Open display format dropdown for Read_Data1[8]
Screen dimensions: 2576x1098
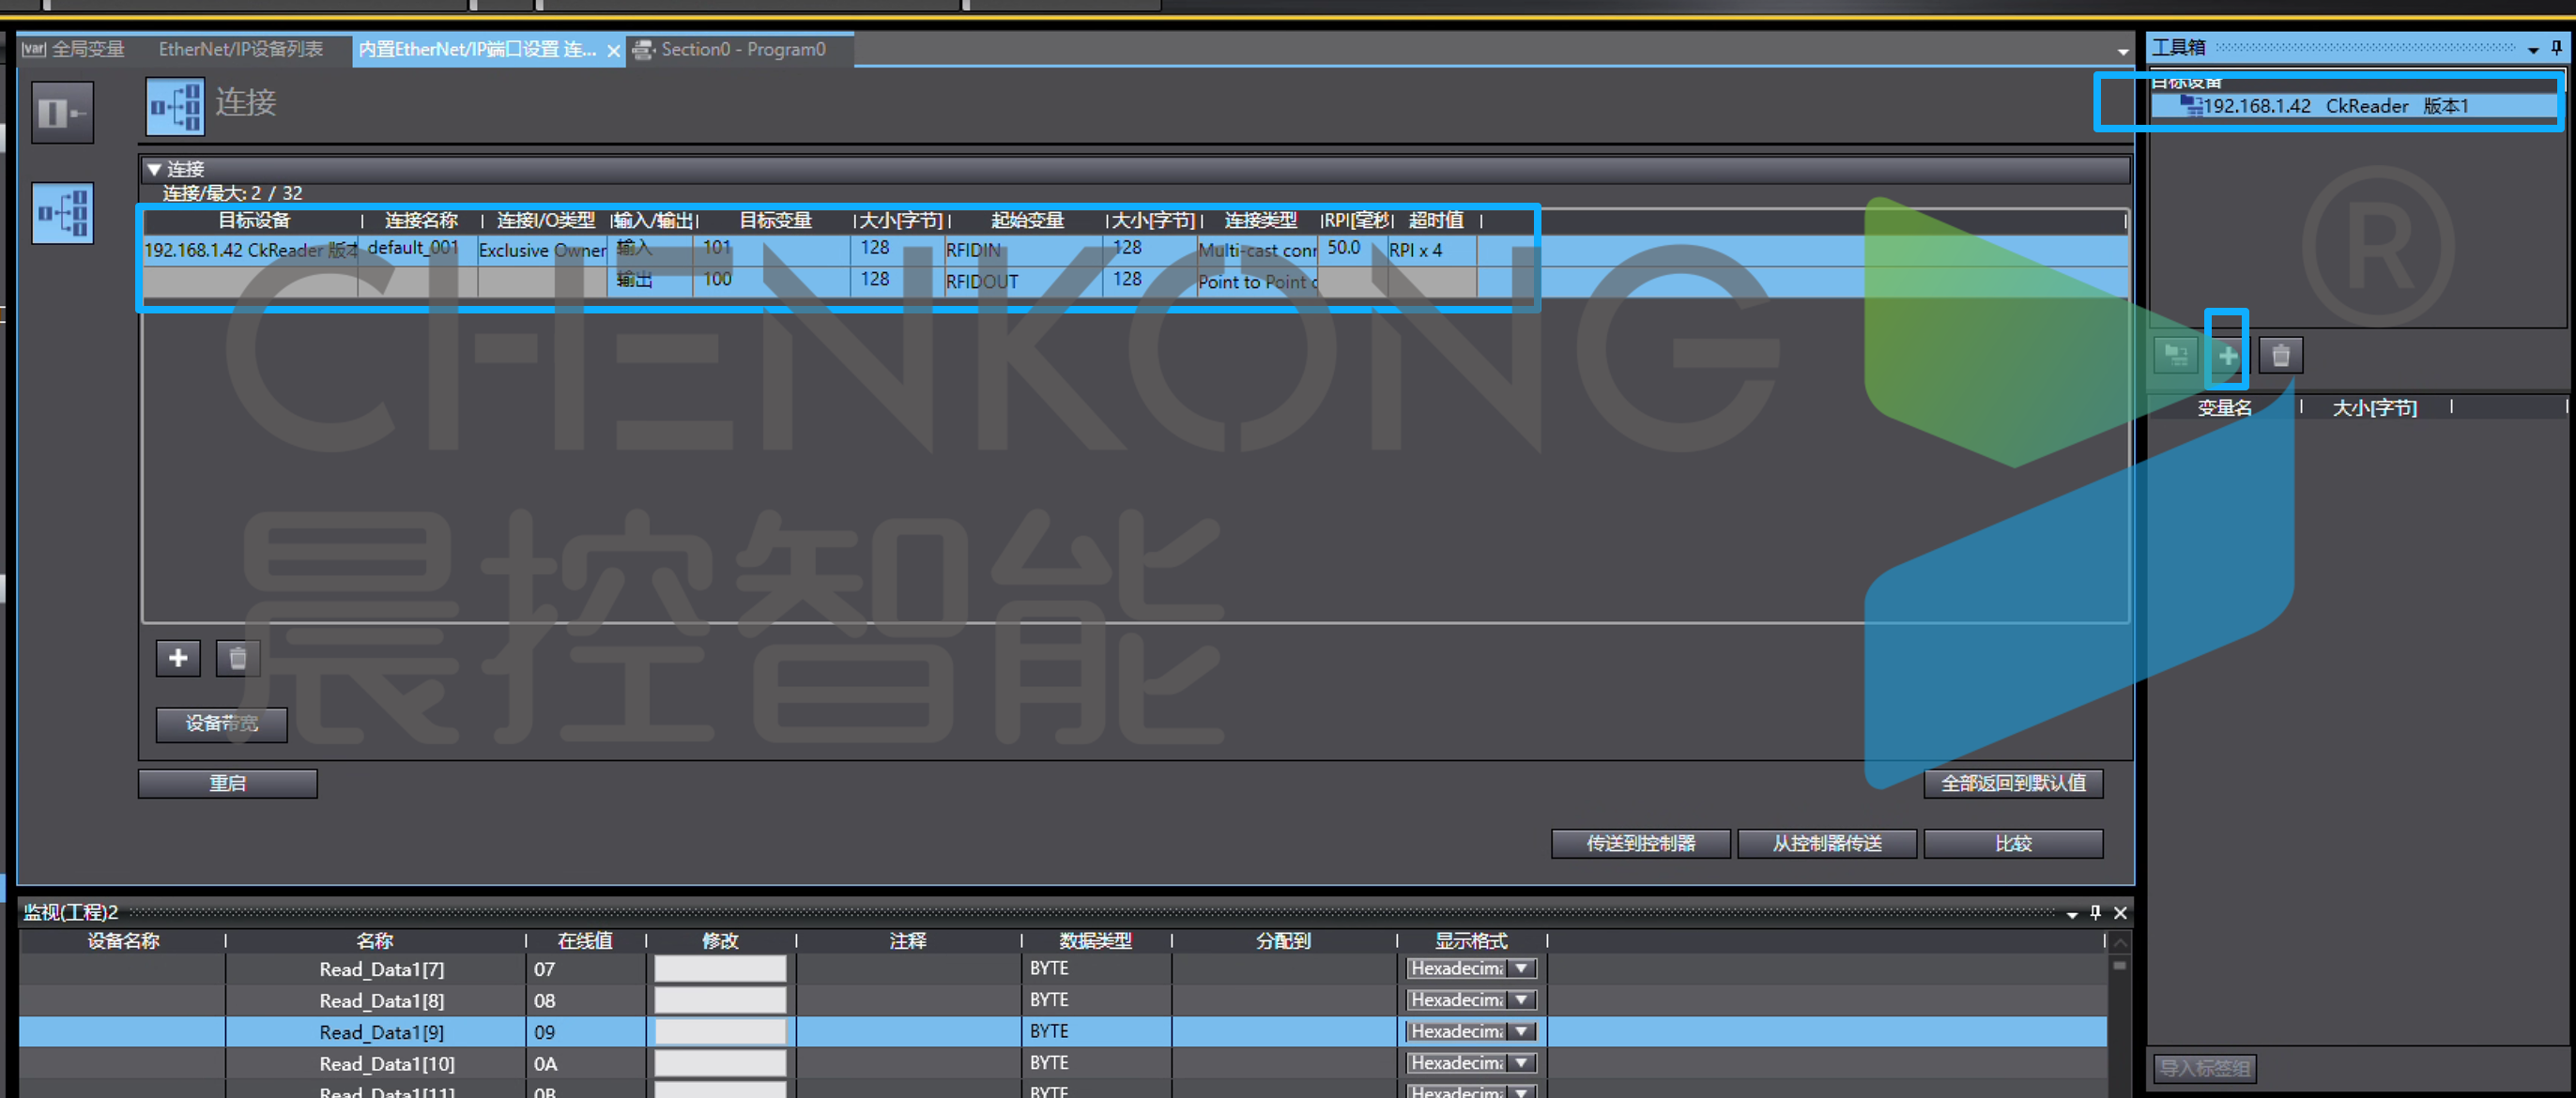[1521, 999]
